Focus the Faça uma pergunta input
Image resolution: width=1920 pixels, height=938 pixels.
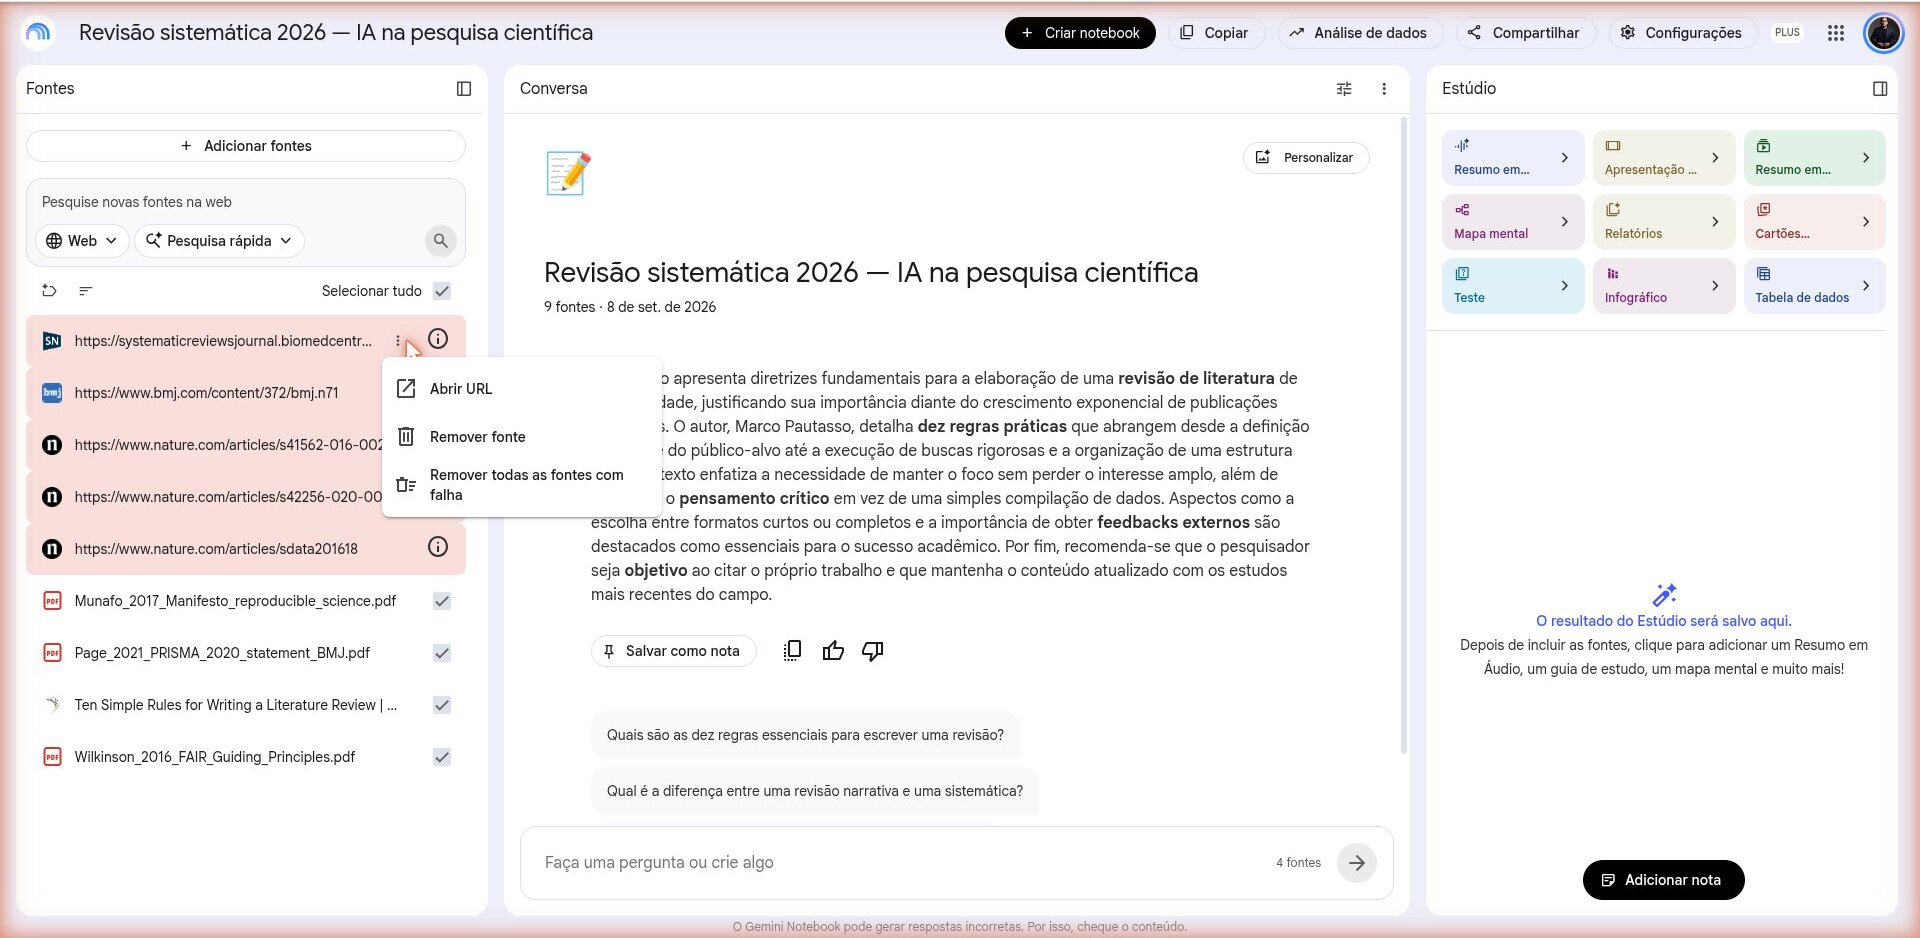pos(900,863)
